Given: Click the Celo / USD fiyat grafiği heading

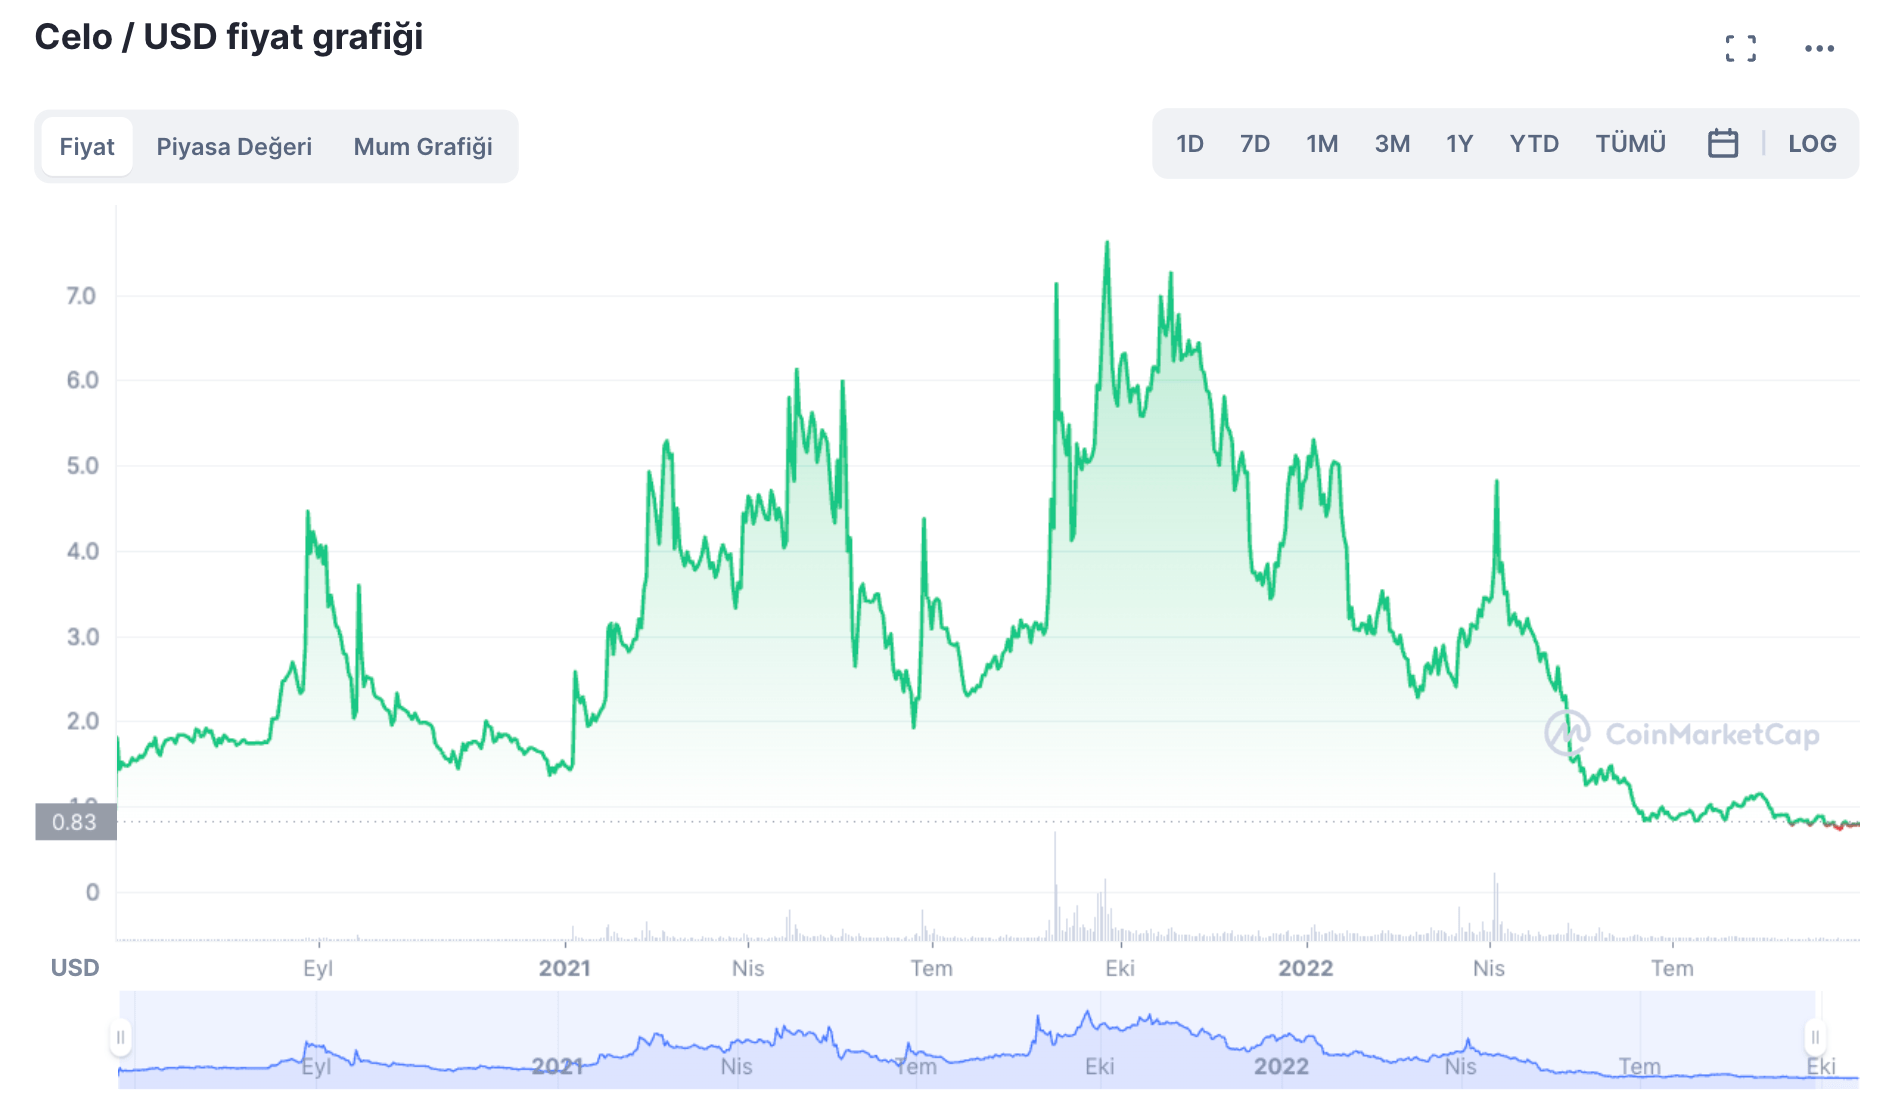Looking at the screenshot, I should pos(229,38).
